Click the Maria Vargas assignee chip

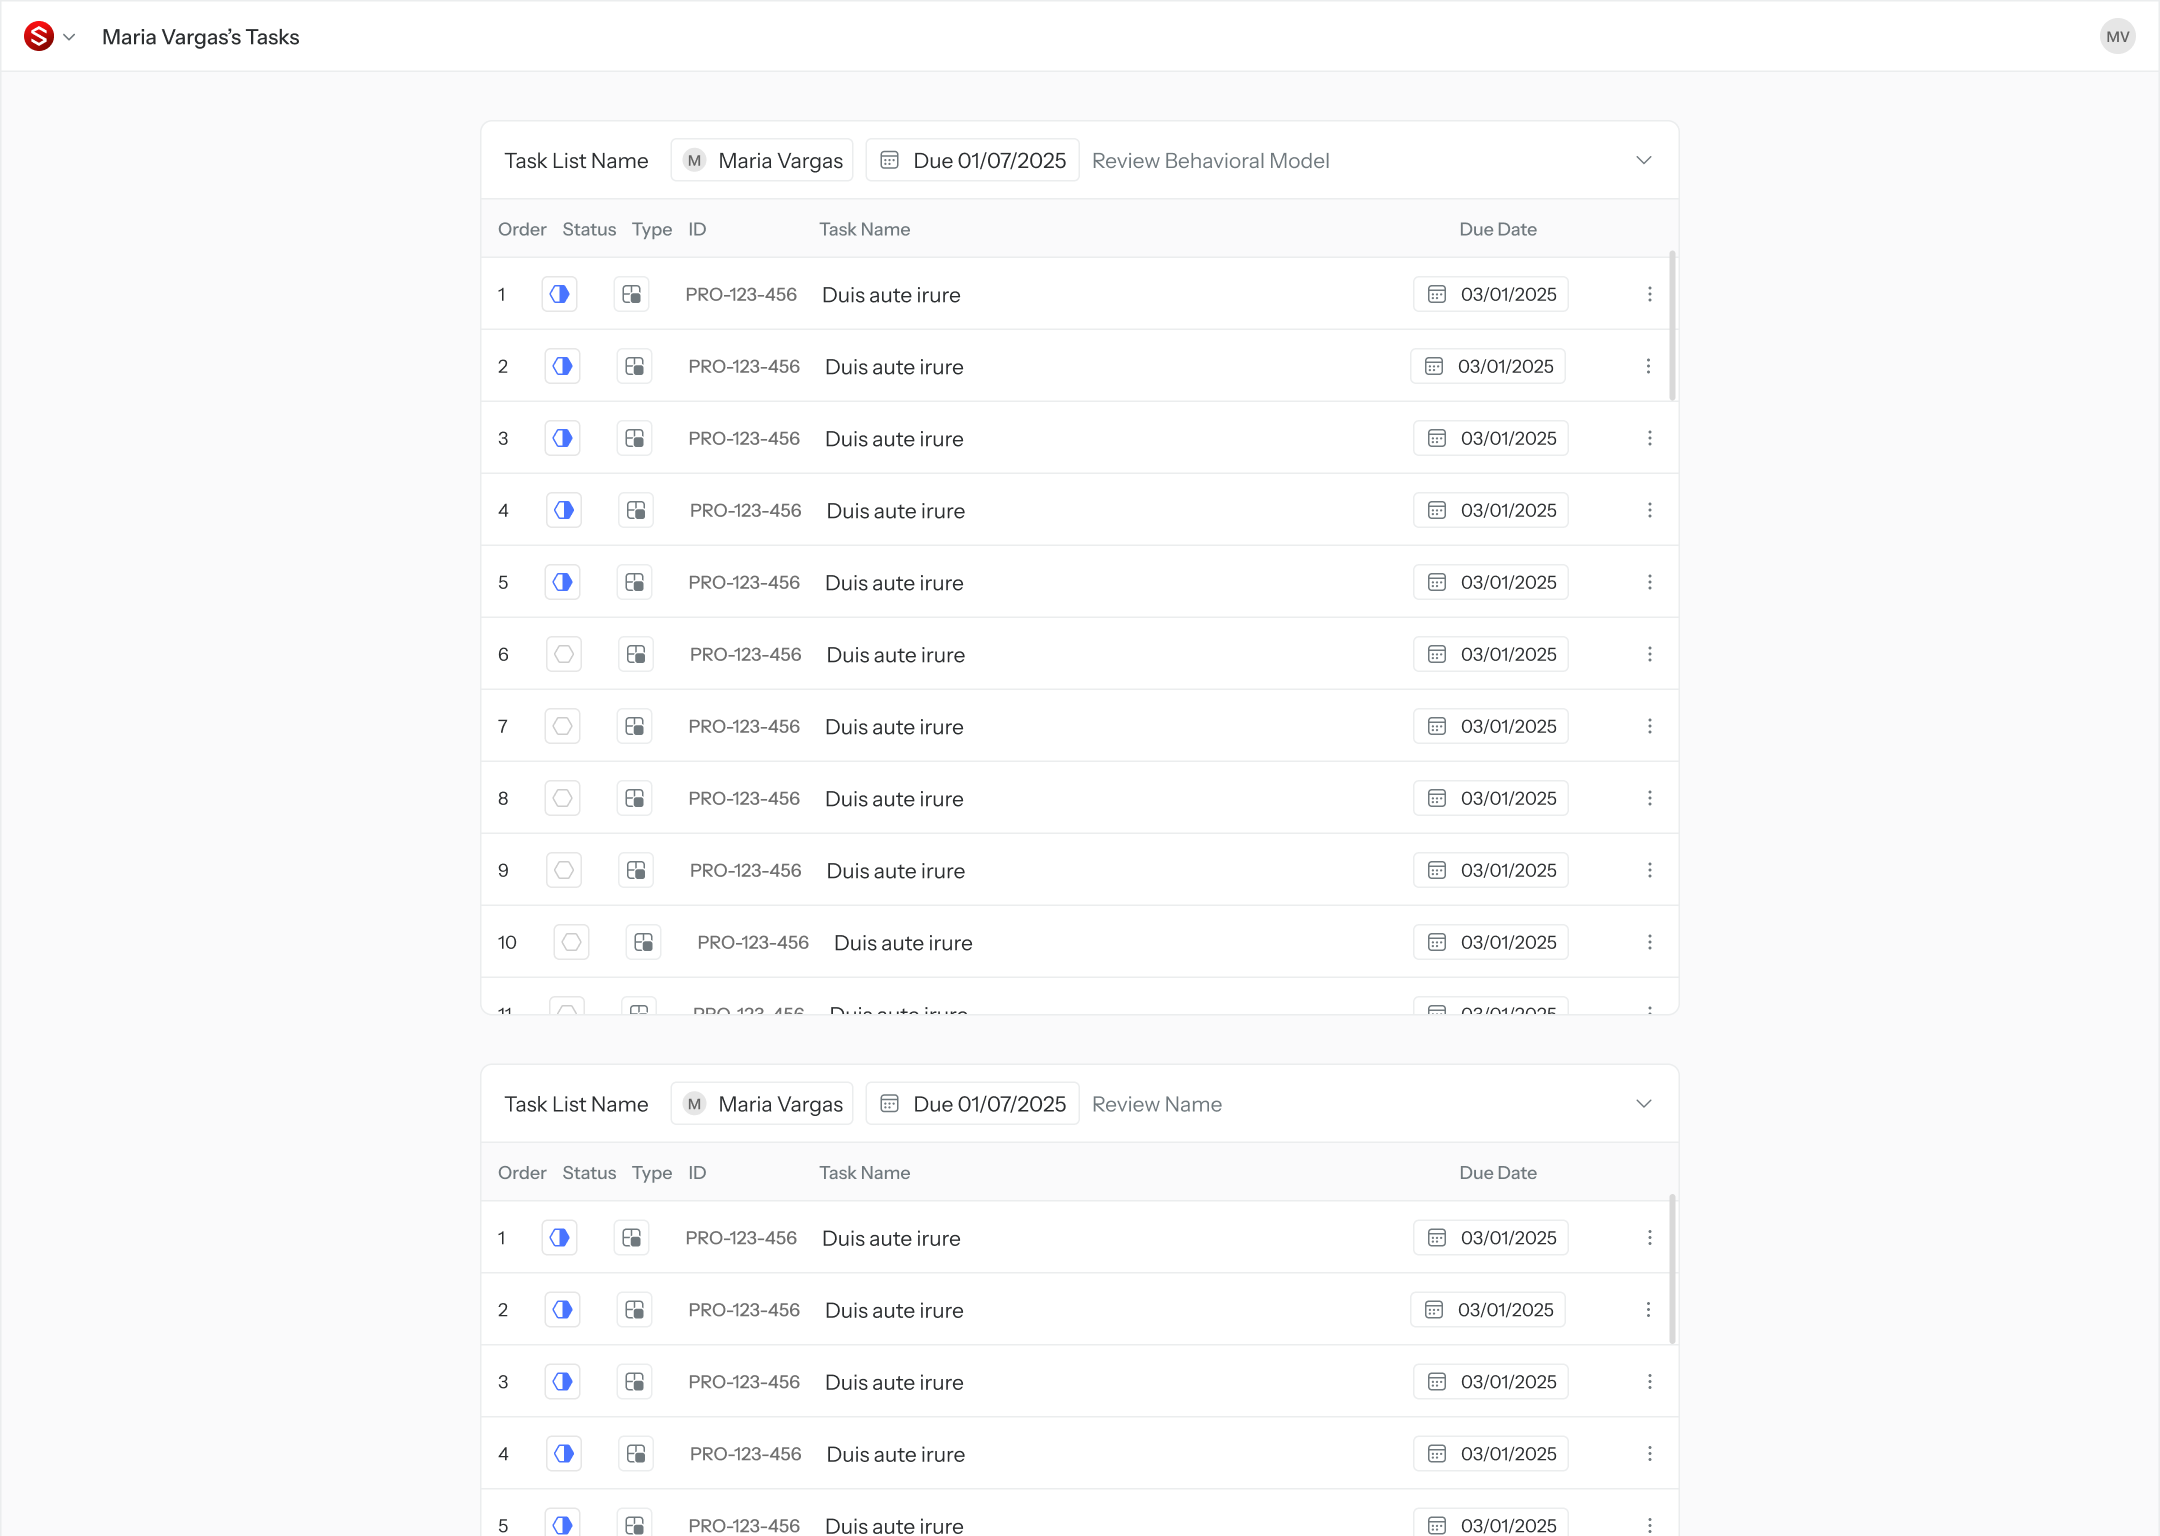(x=761, y=160)
